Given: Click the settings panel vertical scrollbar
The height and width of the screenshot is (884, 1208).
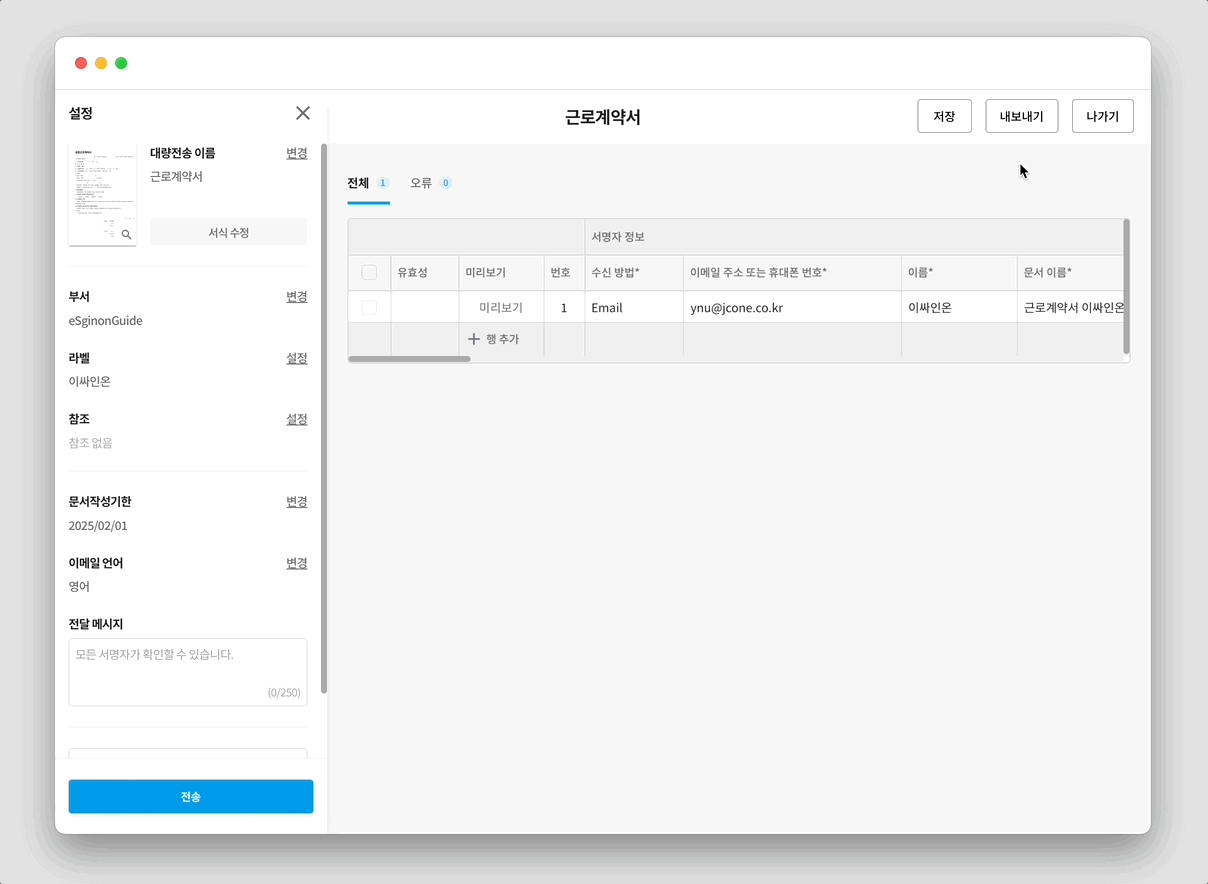Looking at the screenshot, I should pyautogui.click(x=324, y=418).
